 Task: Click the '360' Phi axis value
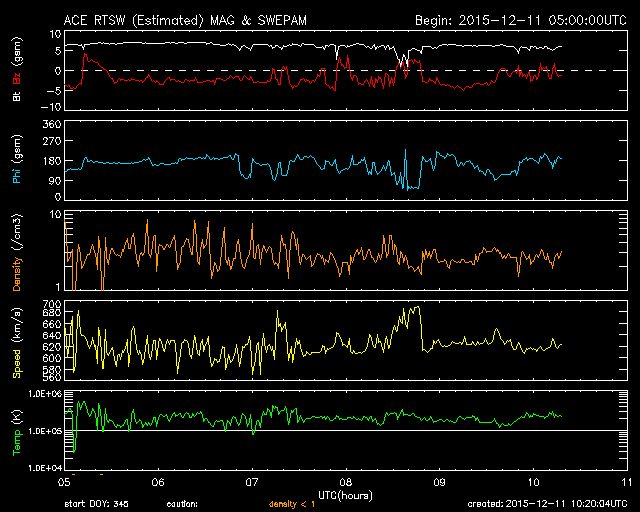pyautogui.click(x=52, y=125)
